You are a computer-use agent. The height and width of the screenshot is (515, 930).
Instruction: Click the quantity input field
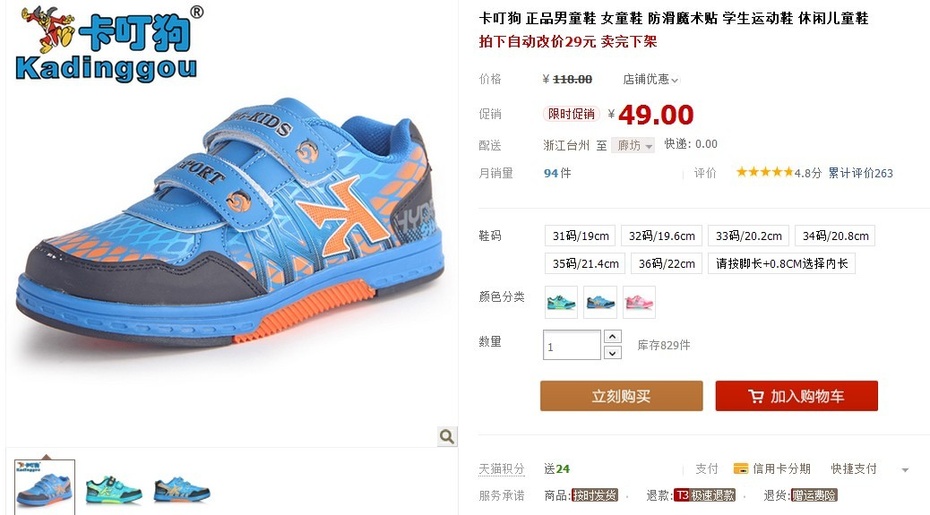point(572,345)
